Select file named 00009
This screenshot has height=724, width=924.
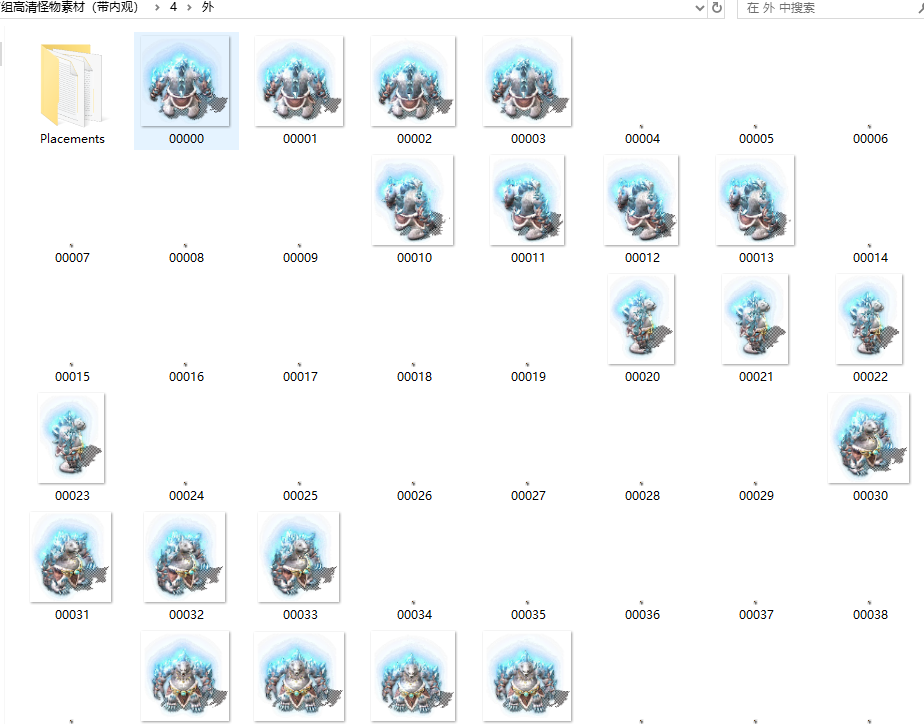click(x=301, y=257)
